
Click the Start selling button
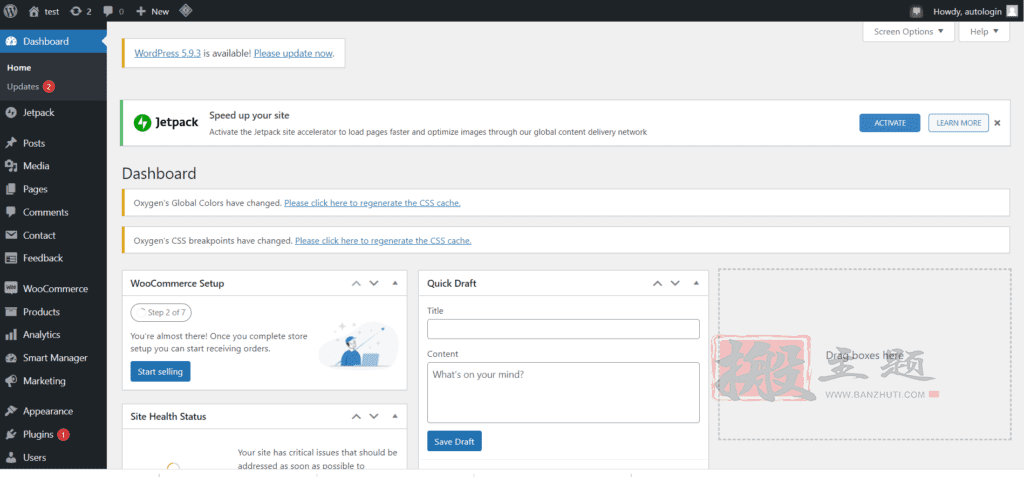[161, 372]
